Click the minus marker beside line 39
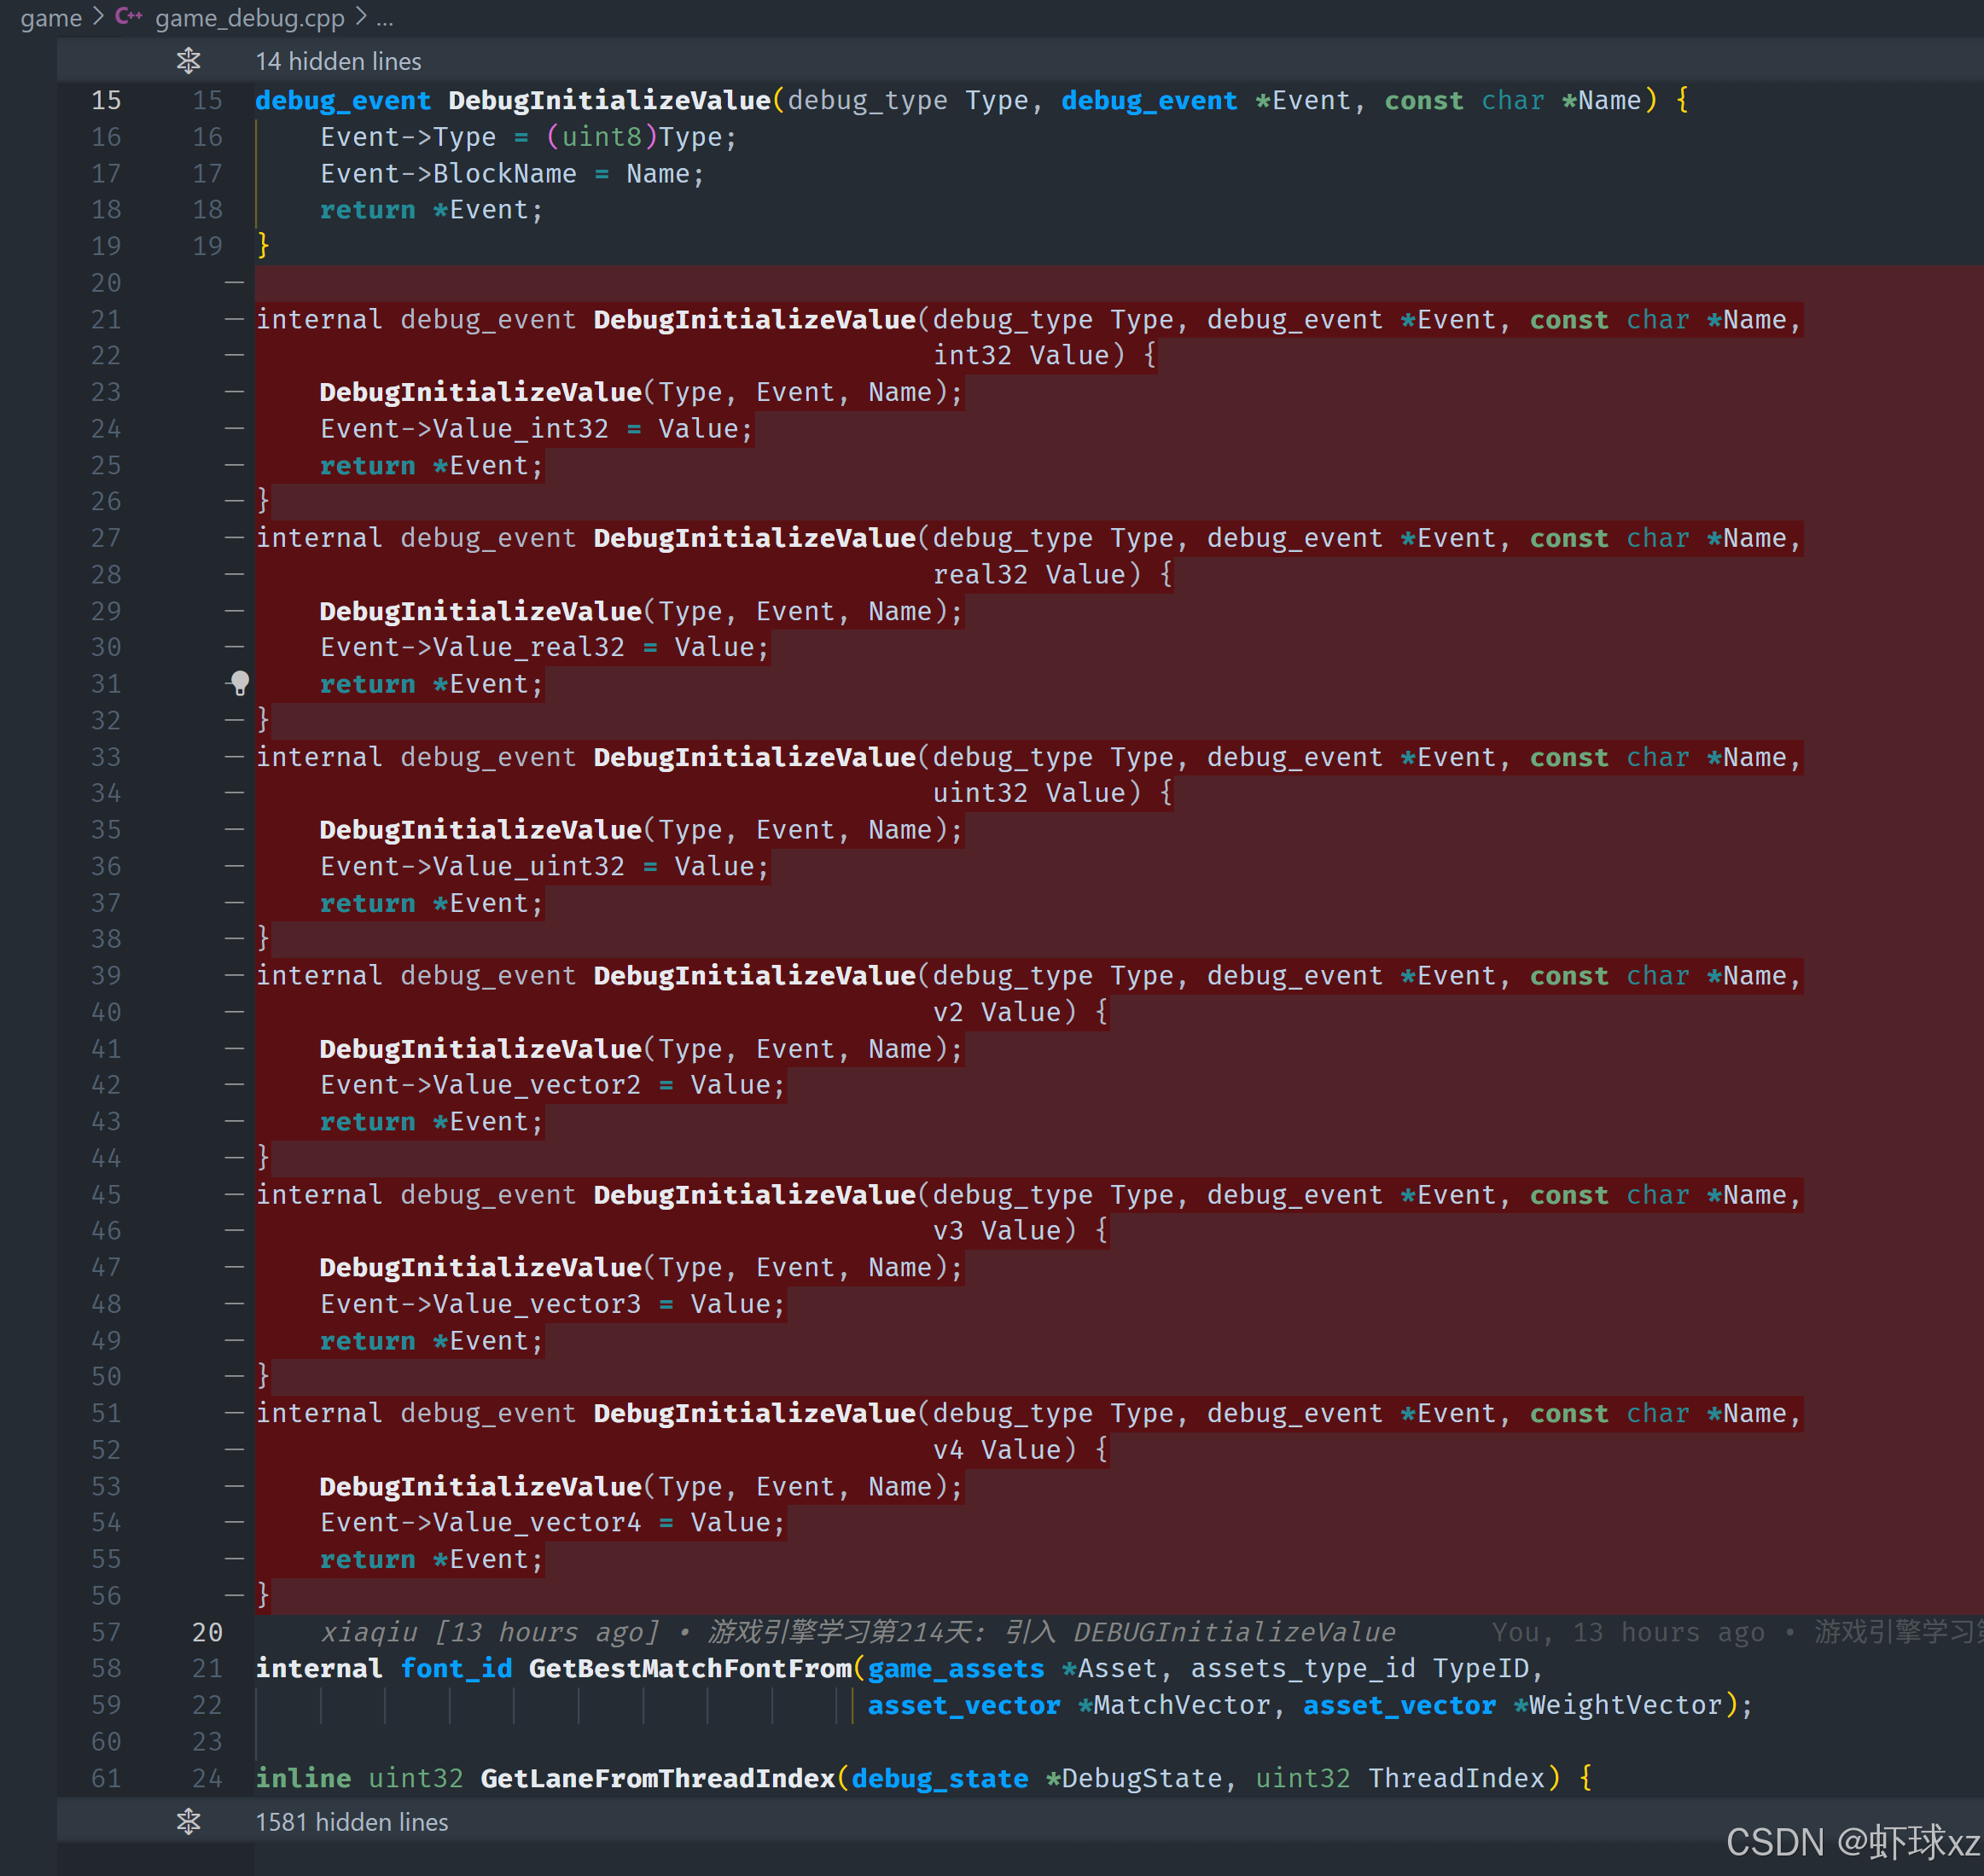The width and height of the screenshot is (1984, 1876). (x=234, y=975)
